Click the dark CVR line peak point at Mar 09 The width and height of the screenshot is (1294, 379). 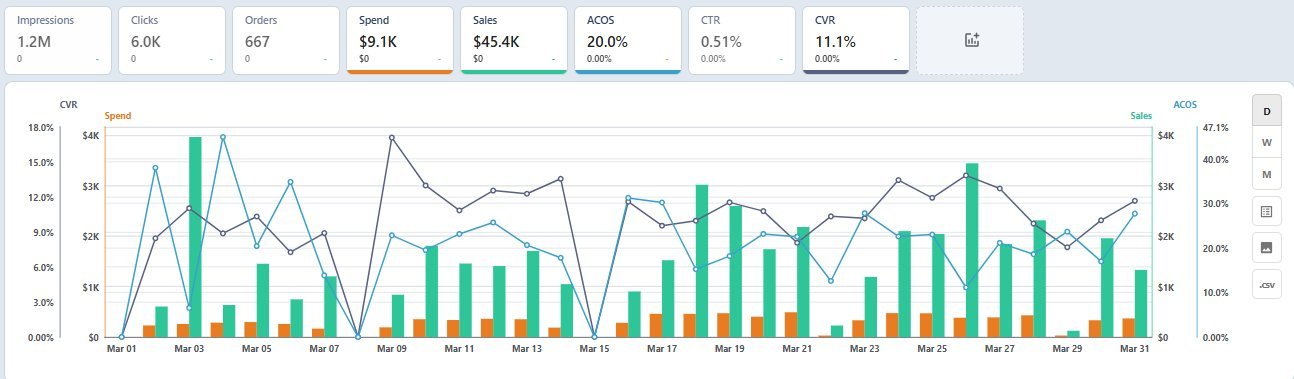point(392,138)
